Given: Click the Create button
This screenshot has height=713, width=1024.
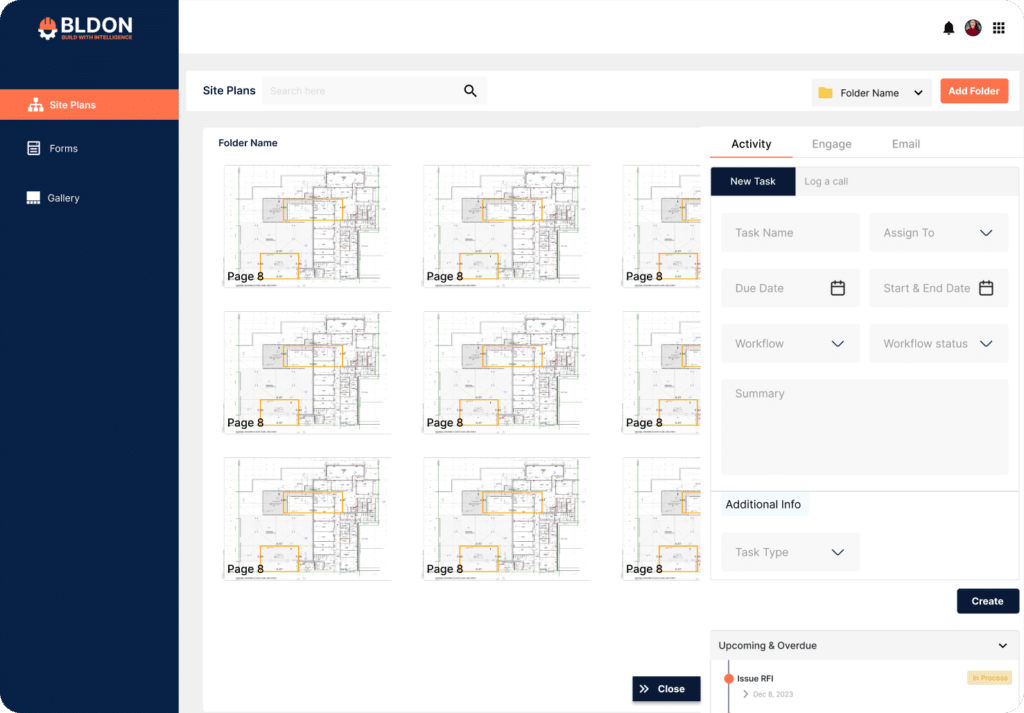Looking at the screenshot, I should pos(987,601).
